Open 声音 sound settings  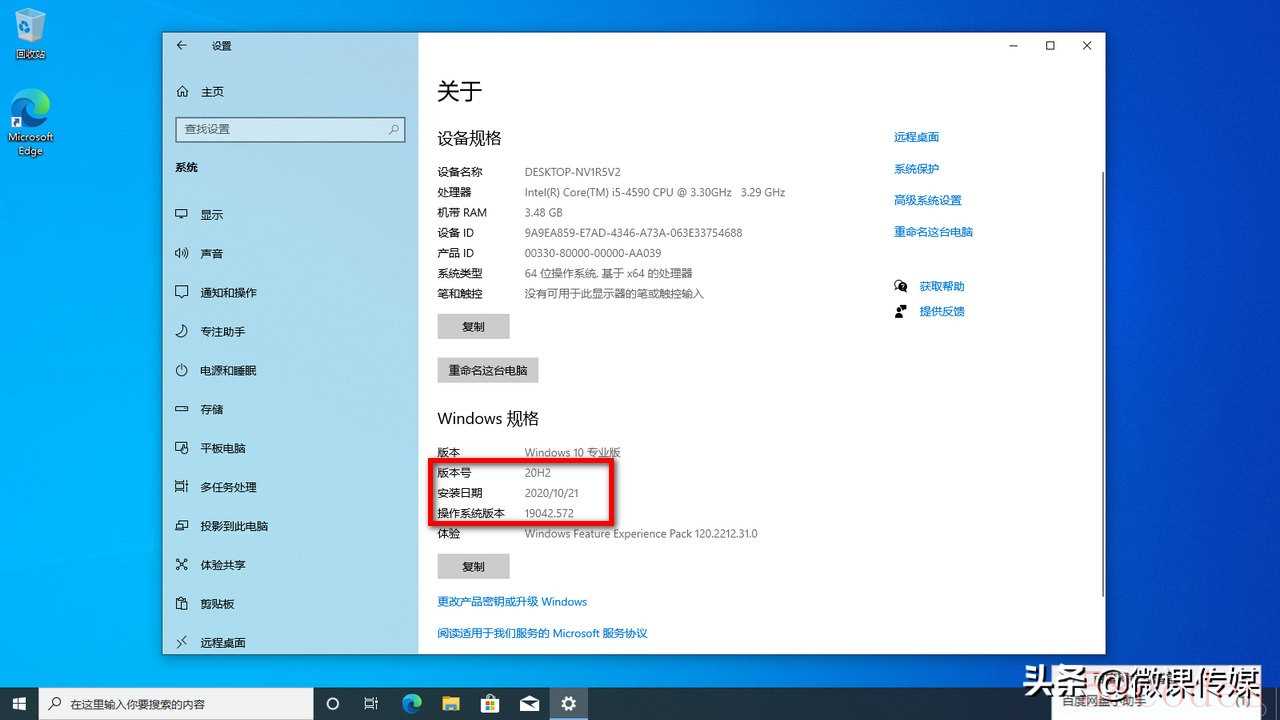(x=211, y=254)
